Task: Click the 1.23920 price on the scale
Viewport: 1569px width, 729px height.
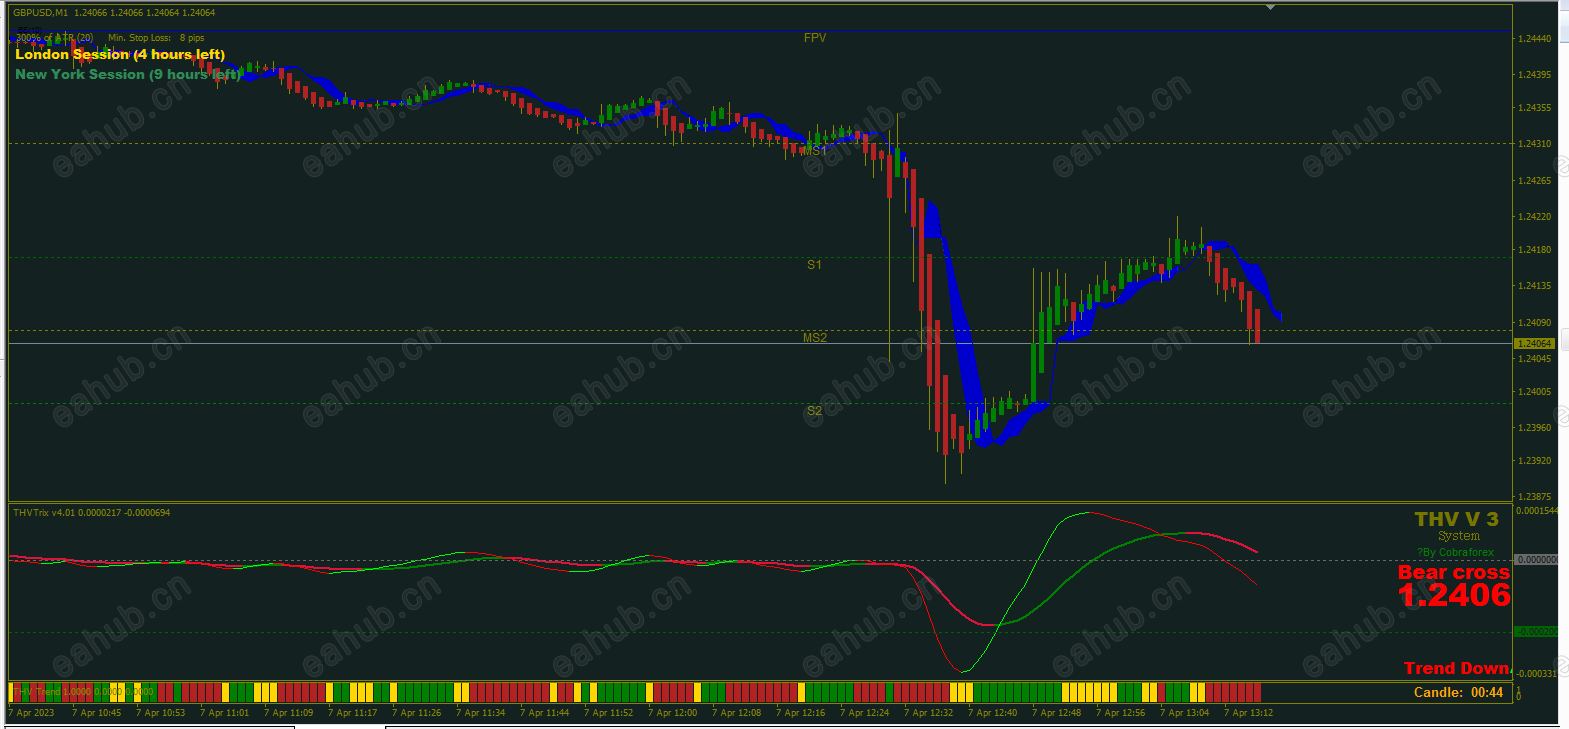Action: click(1535, 461)
